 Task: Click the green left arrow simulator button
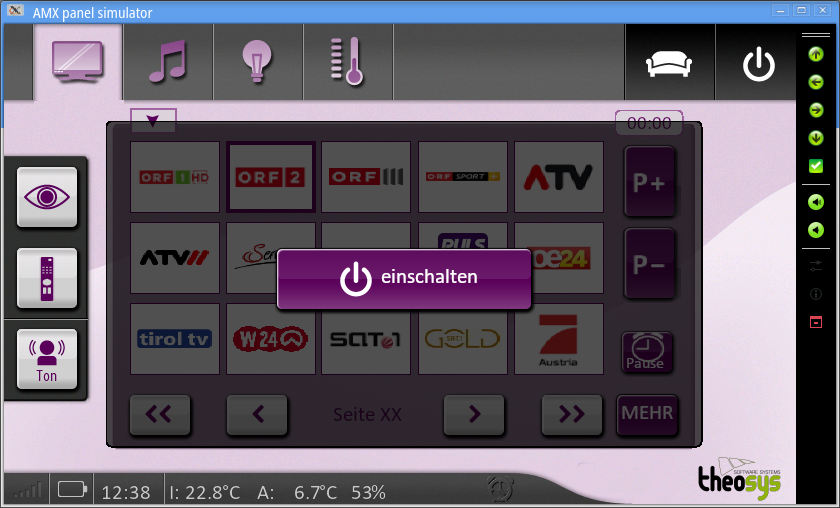point(815,82)
